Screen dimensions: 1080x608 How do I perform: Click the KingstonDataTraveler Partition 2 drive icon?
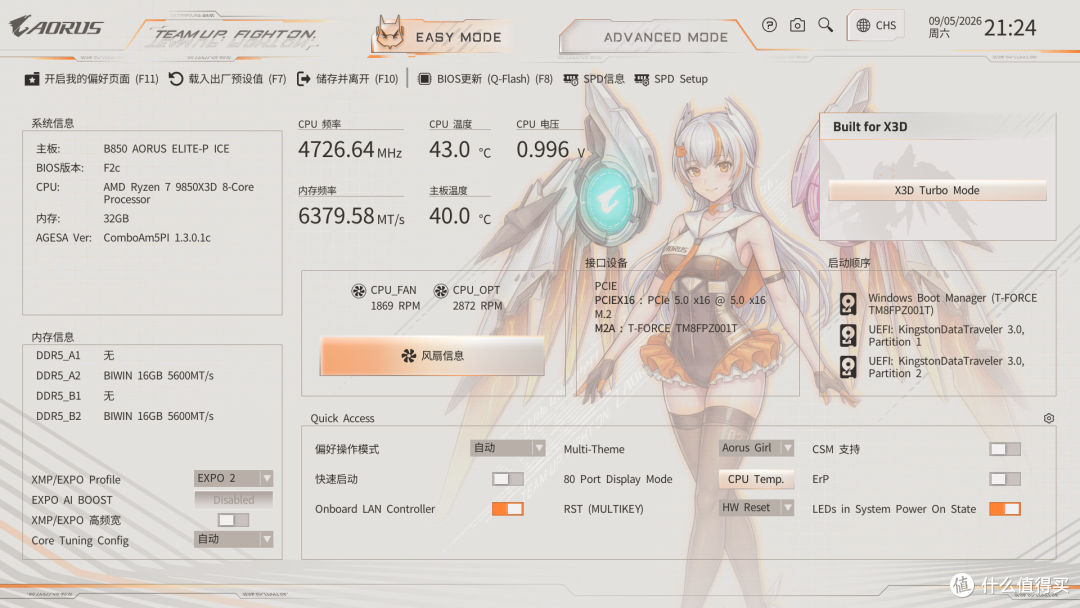point(848,366)
